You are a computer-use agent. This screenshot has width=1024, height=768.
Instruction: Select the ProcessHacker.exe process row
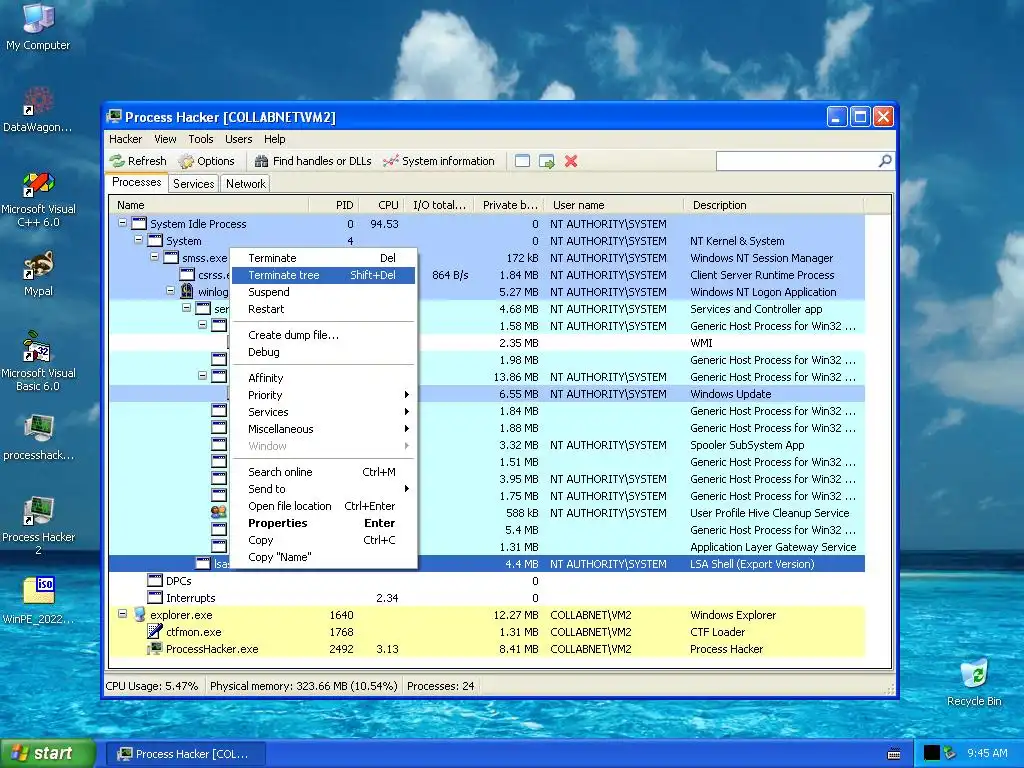[x=487, y=649]
